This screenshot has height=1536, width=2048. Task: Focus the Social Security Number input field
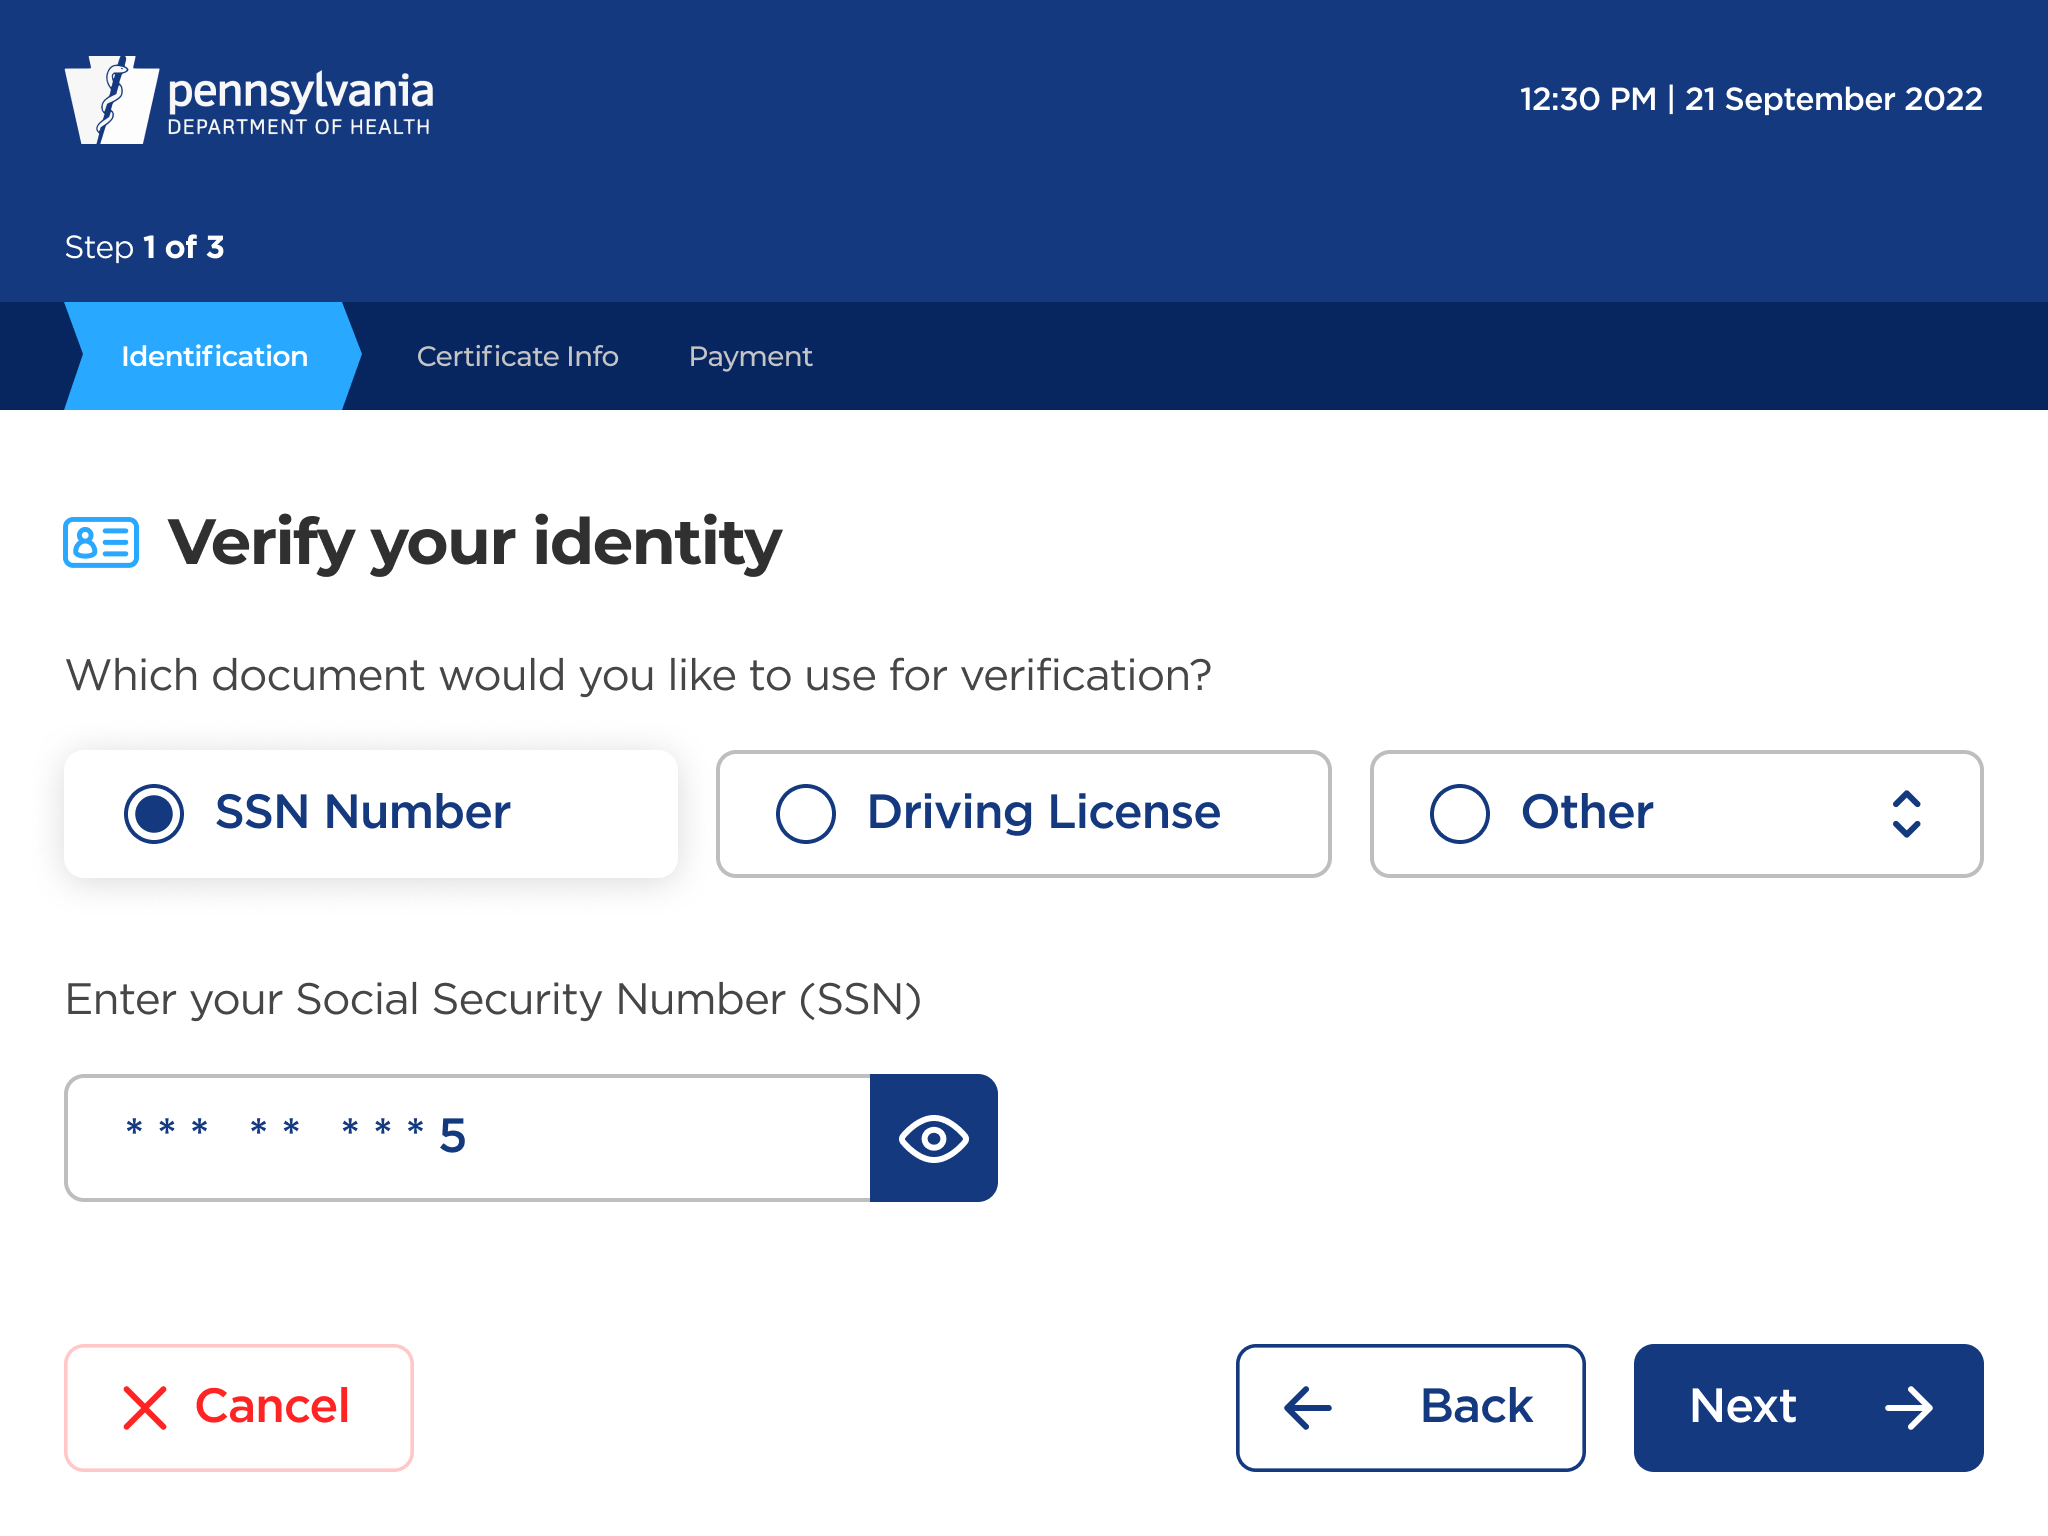click(x=468, y=1138)
